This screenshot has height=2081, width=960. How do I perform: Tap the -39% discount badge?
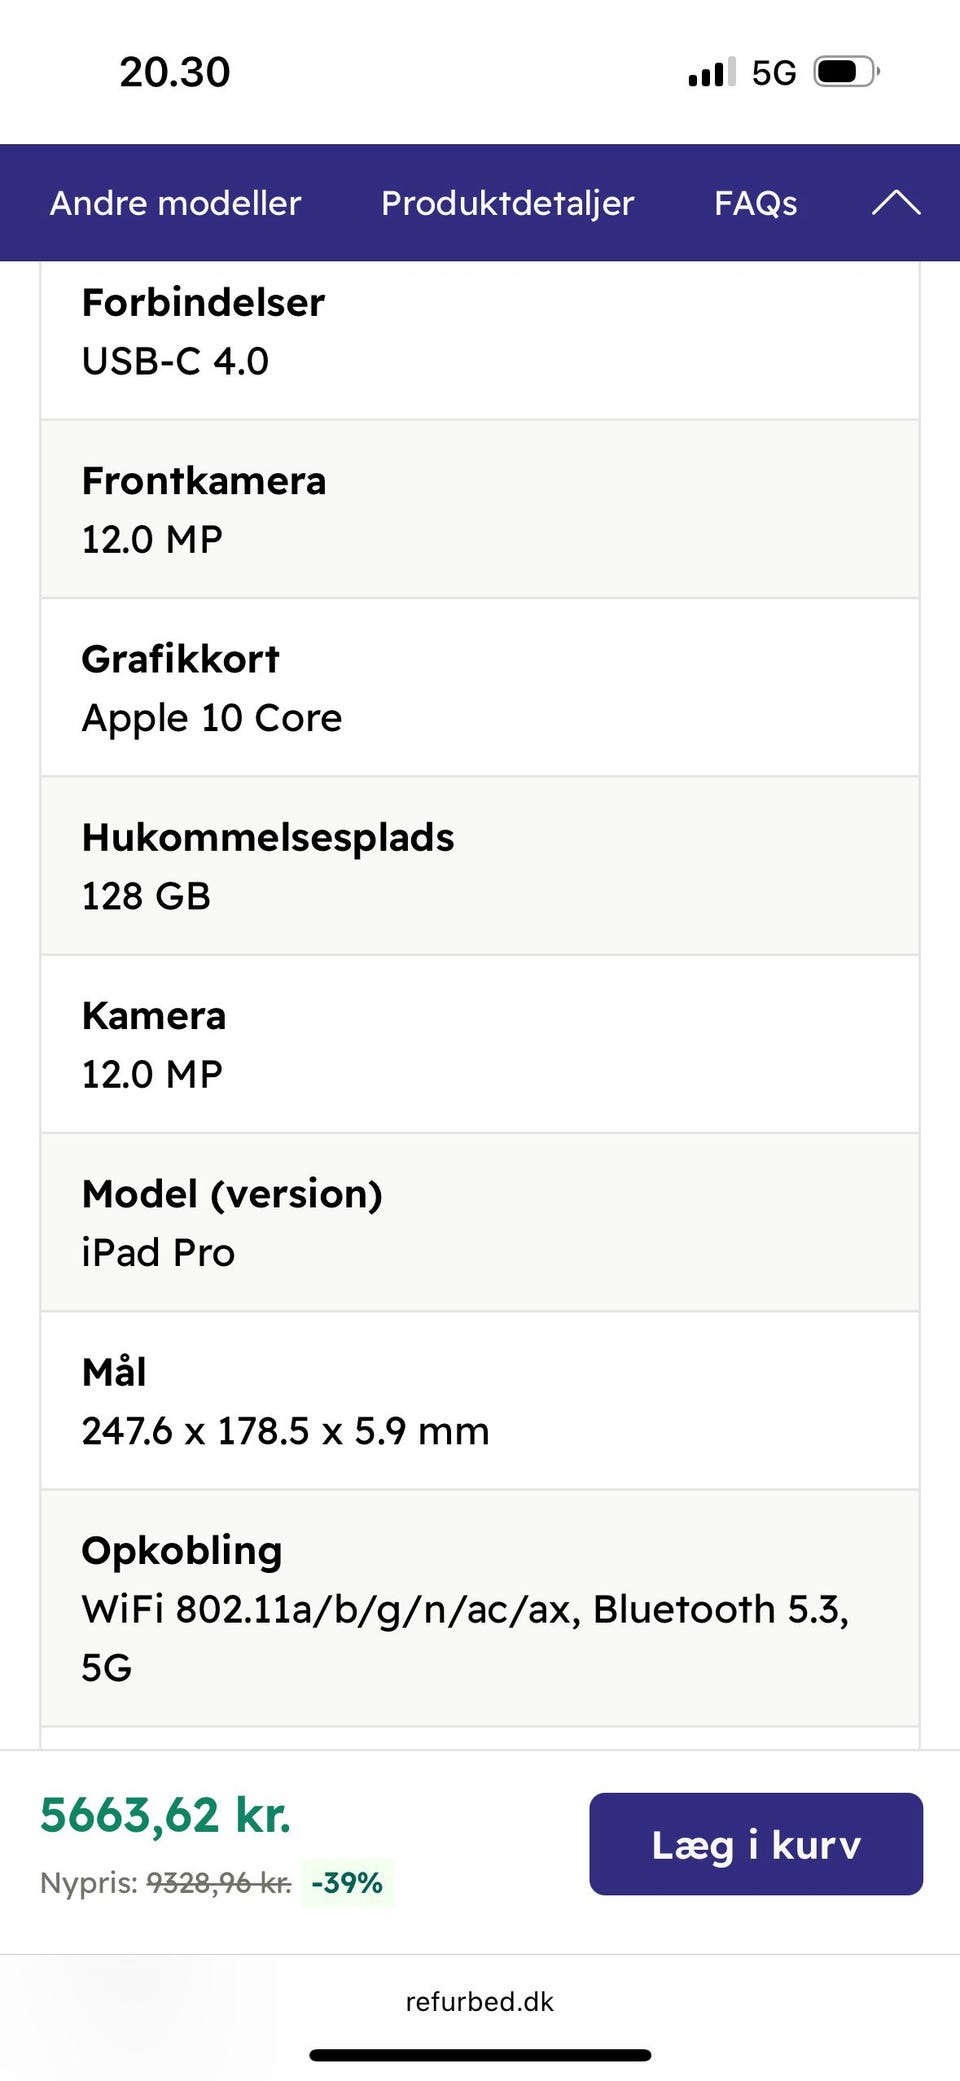(347, 1883)
